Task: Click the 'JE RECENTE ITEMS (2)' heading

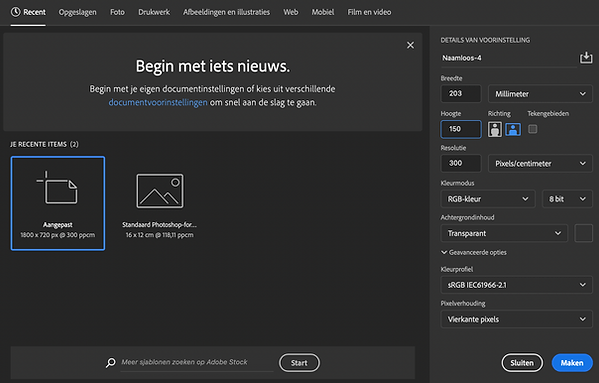Action: [x=44, y=144]
